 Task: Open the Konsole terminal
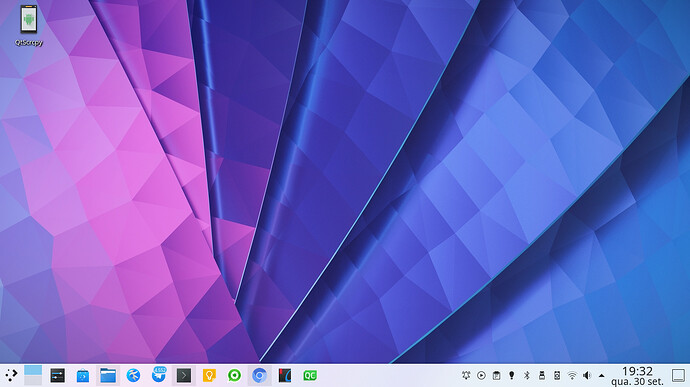point(184,376)
